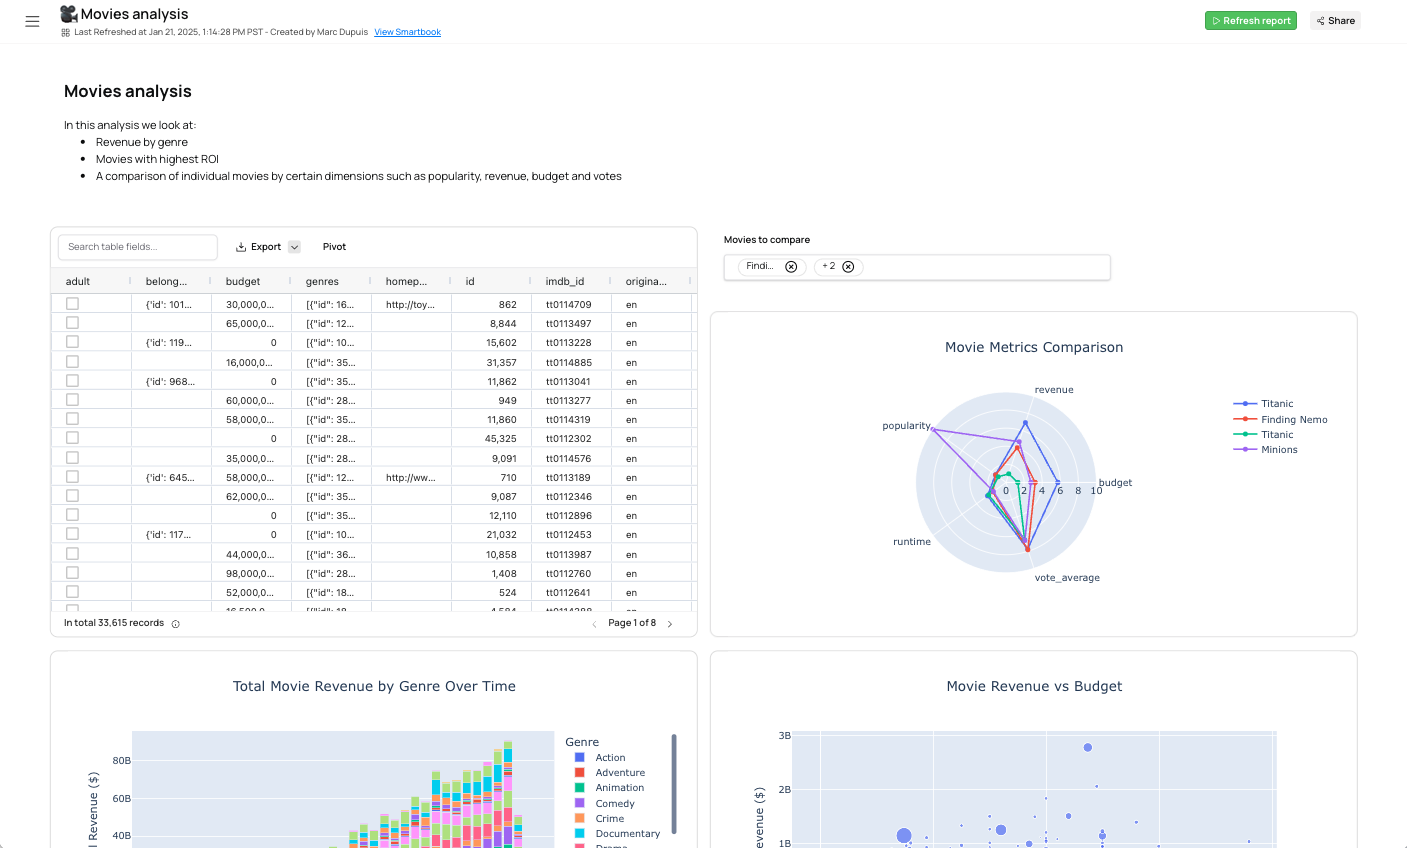Click info icon next to total records
1407x848 pixels.
[176, 624]
